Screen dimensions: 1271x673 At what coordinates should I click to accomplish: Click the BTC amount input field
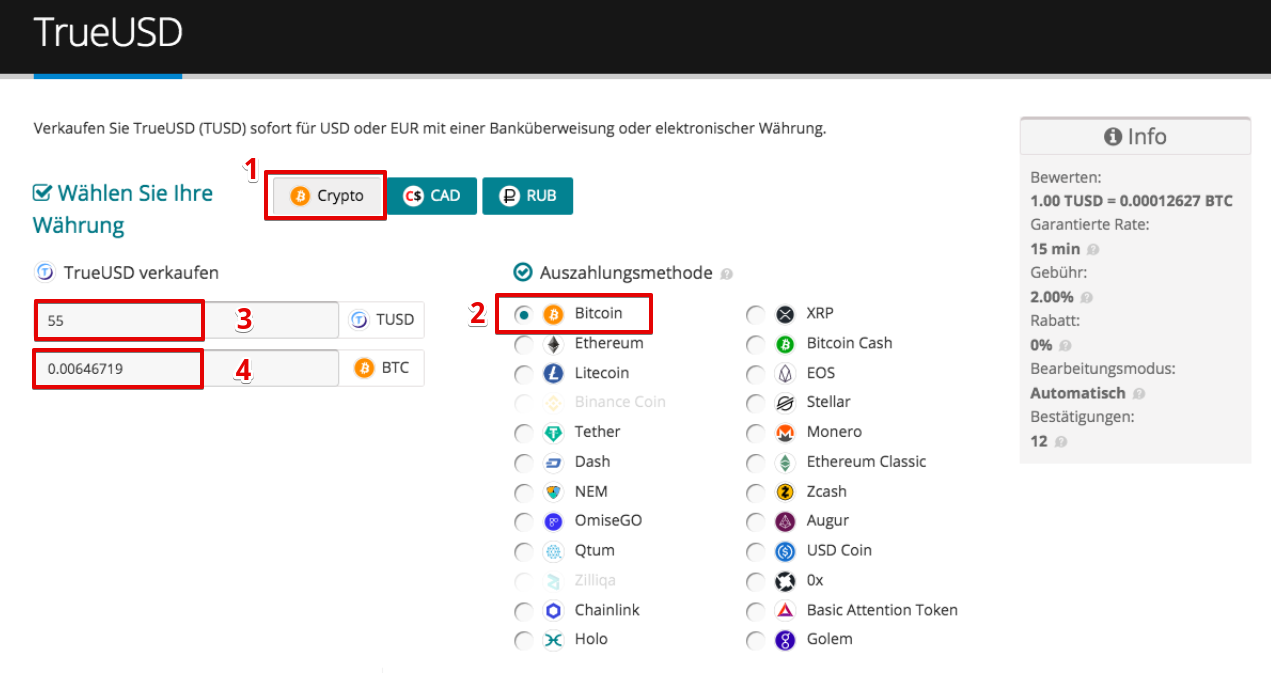pos(187,368)
